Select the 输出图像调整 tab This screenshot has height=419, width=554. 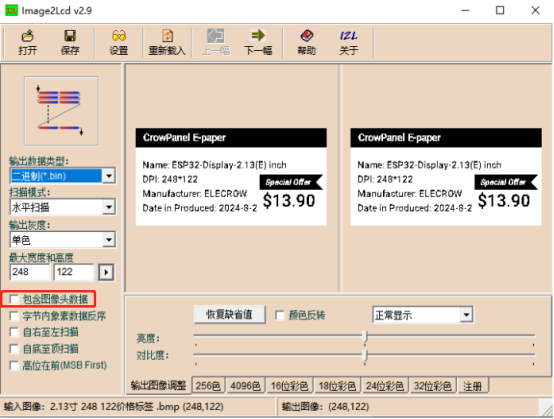tap(158, 385)
